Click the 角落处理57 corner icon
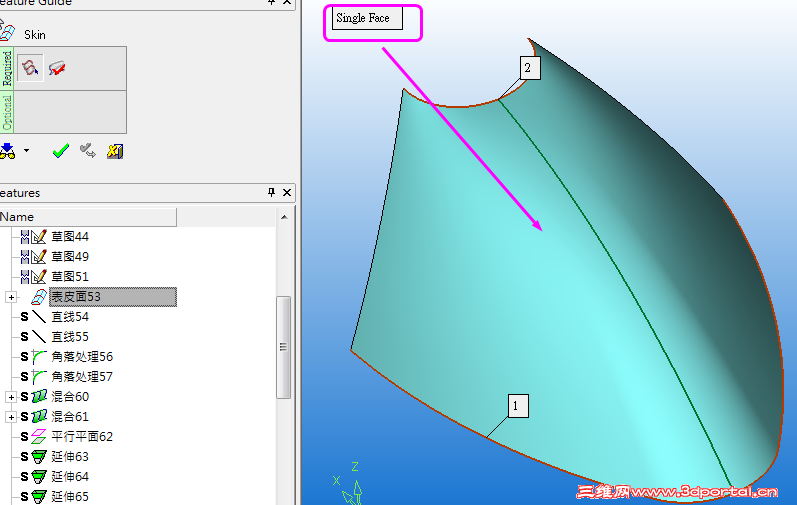 coord(39,377)
